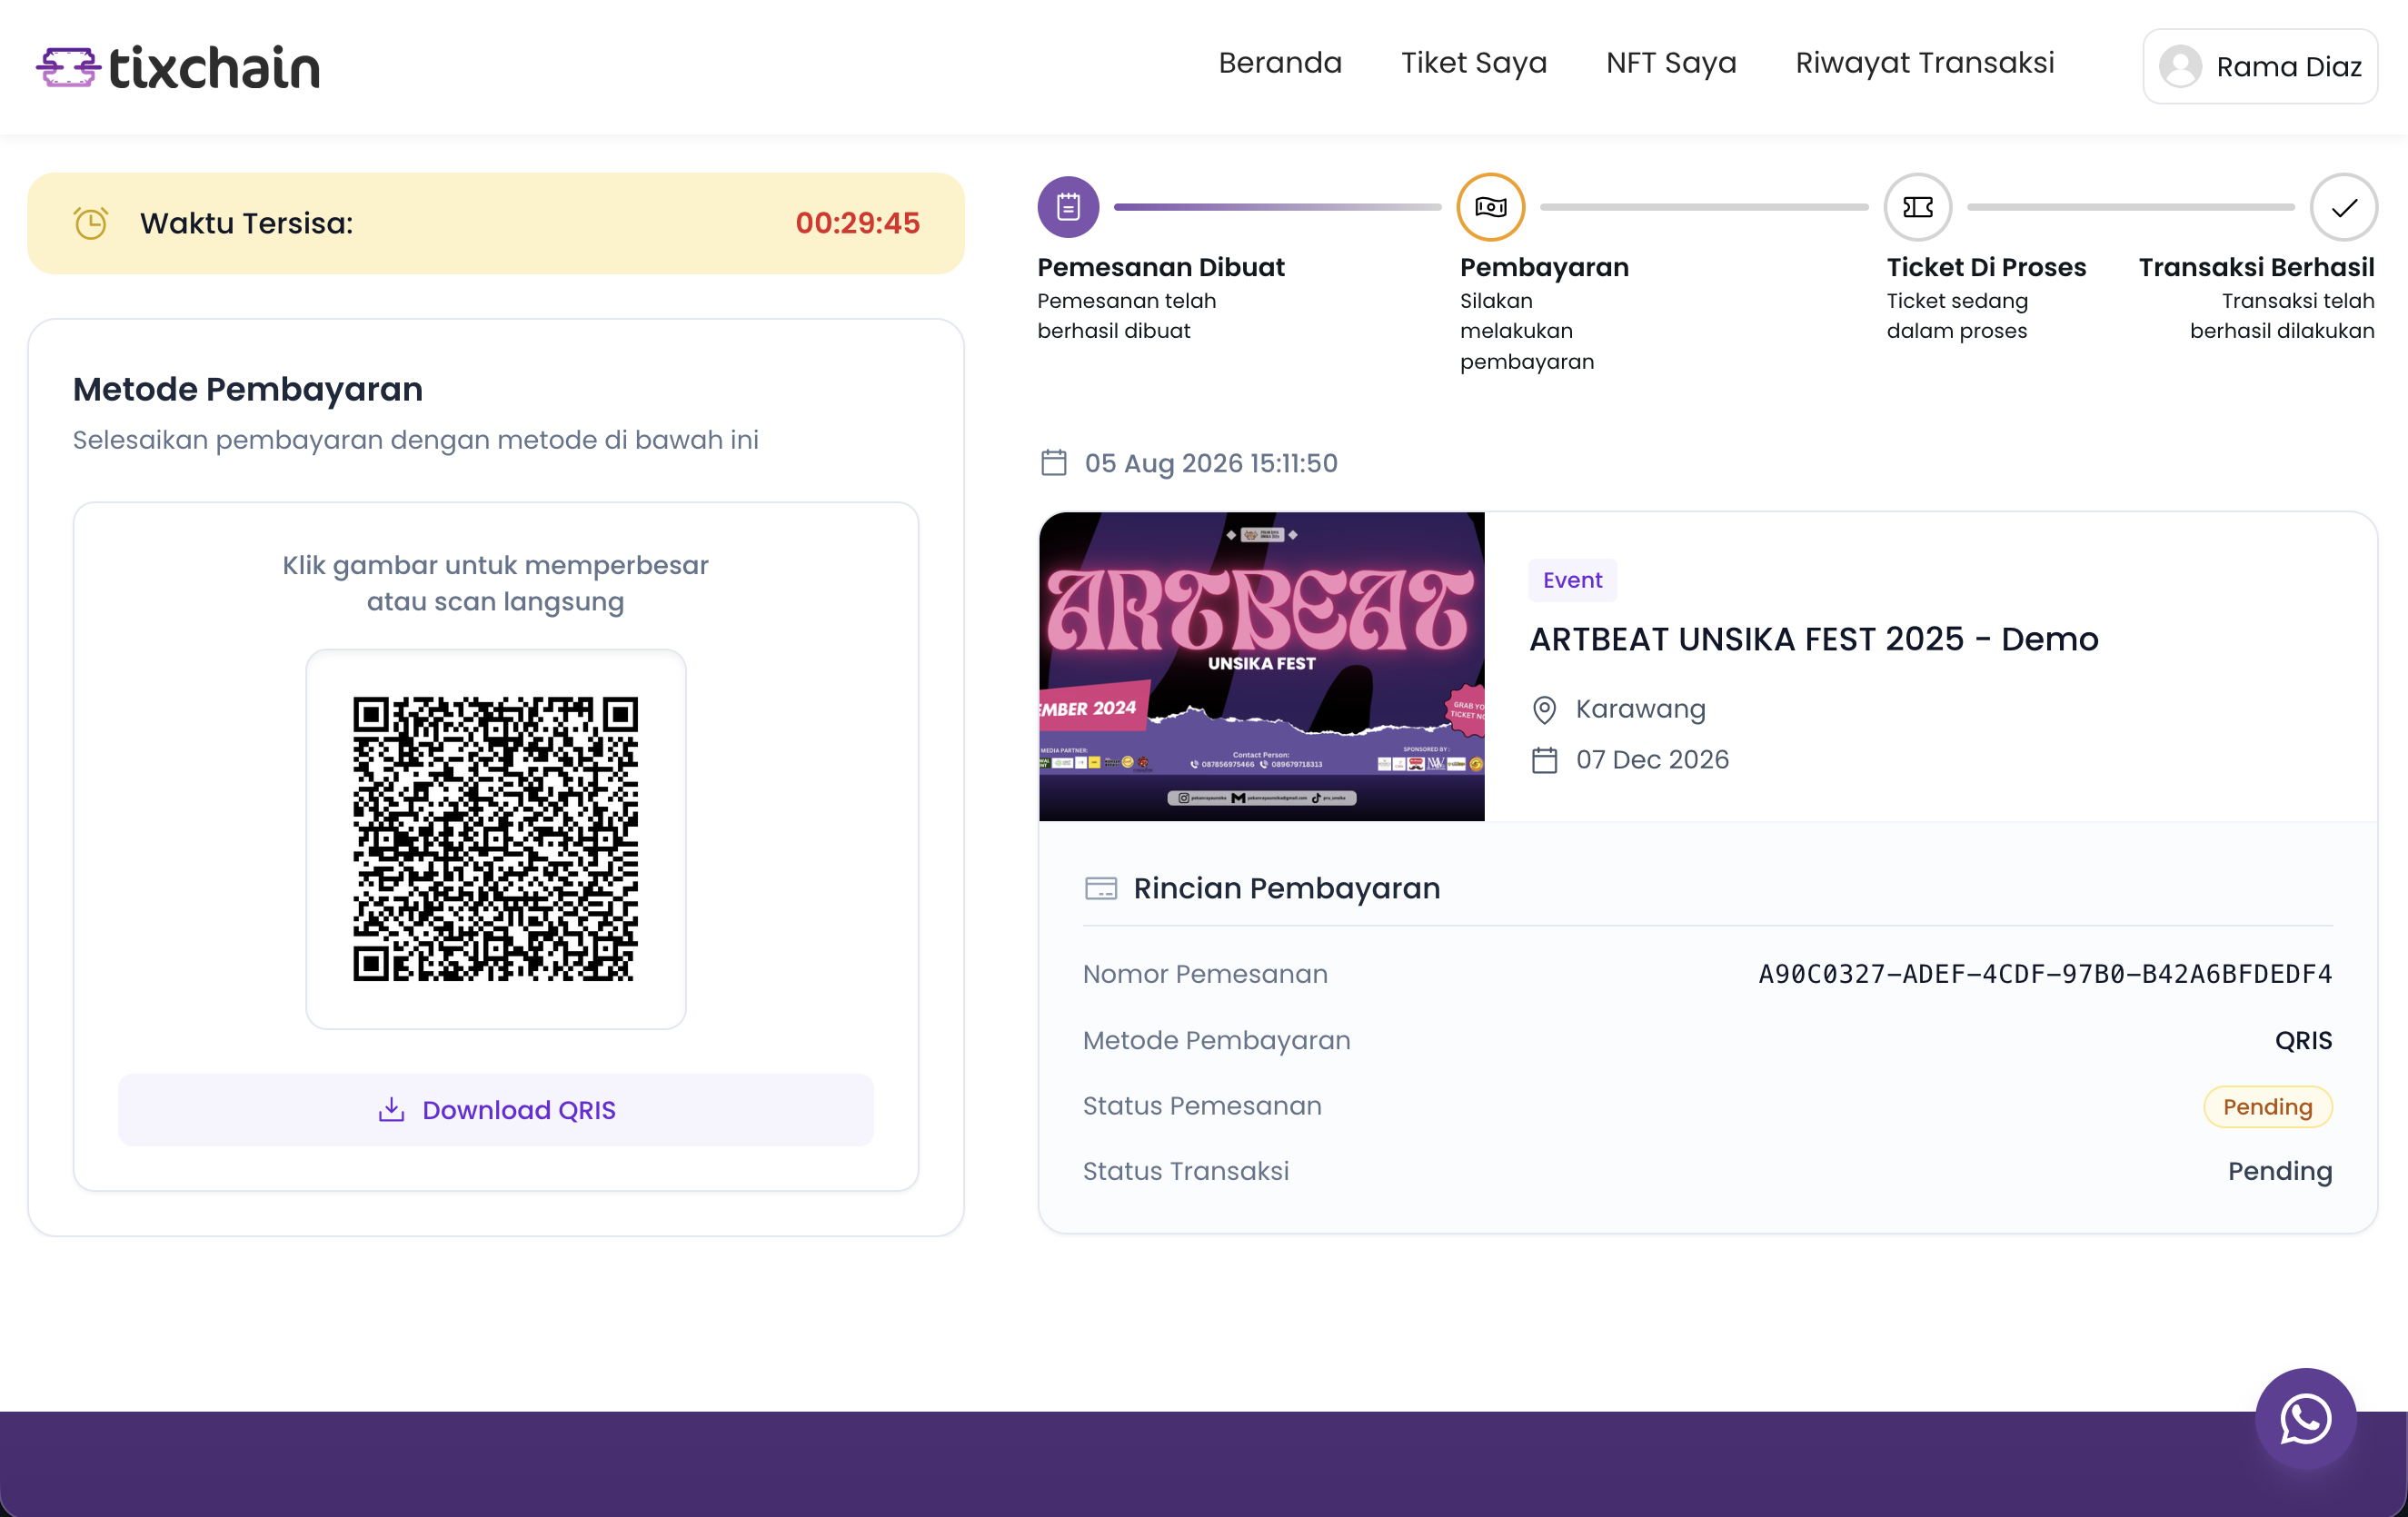Screen dimensions: 2408x1517
Task: Click the progress bar before Transaksi Berhasil
Action: click(x=2130, y=207)
